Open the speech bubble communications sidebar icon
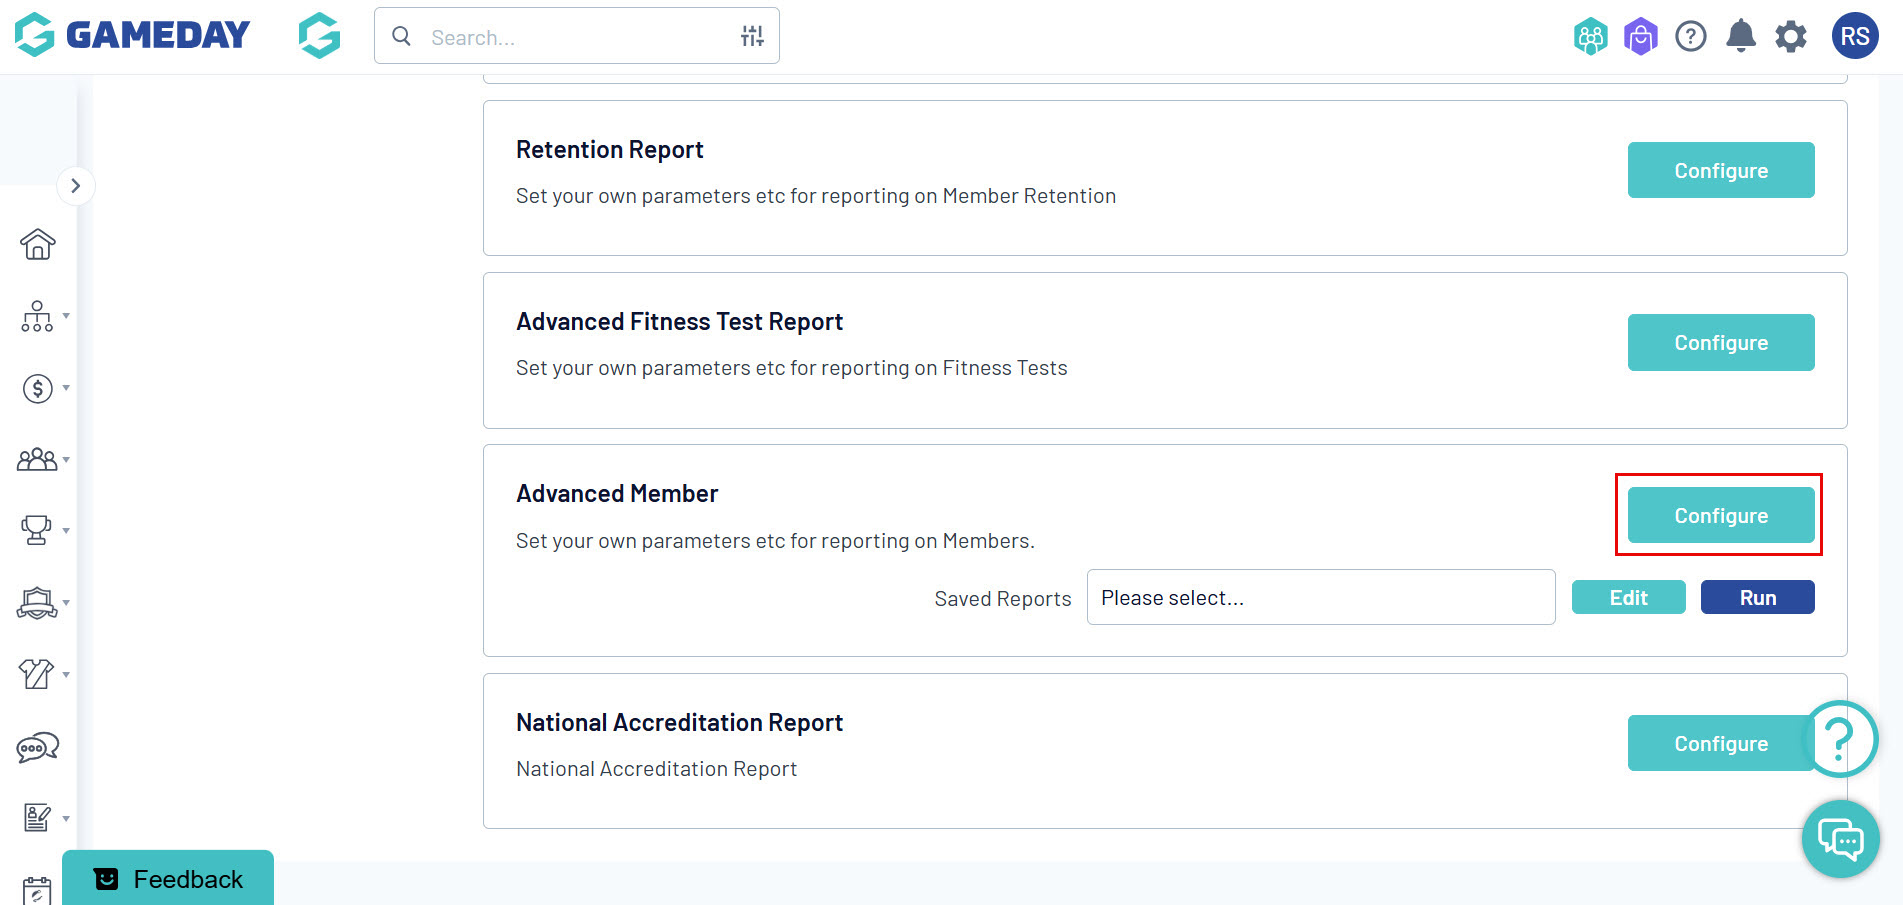1903x905 pixels. (x=38, y=747)
